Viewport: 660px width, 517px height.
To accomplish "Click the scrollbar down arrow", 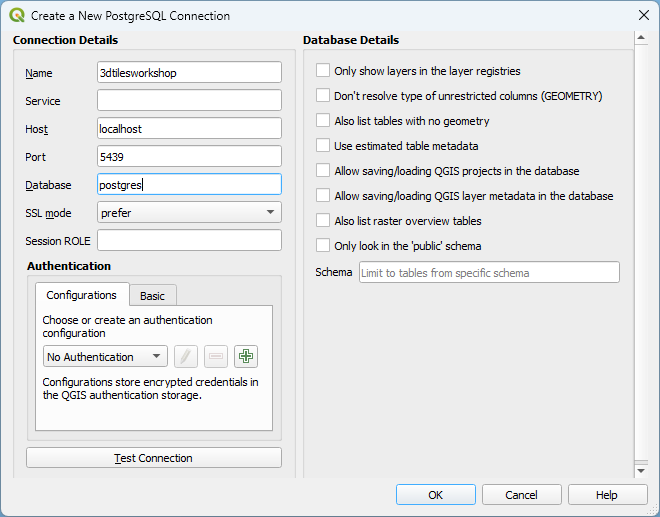I will click(x=641, y=471).
